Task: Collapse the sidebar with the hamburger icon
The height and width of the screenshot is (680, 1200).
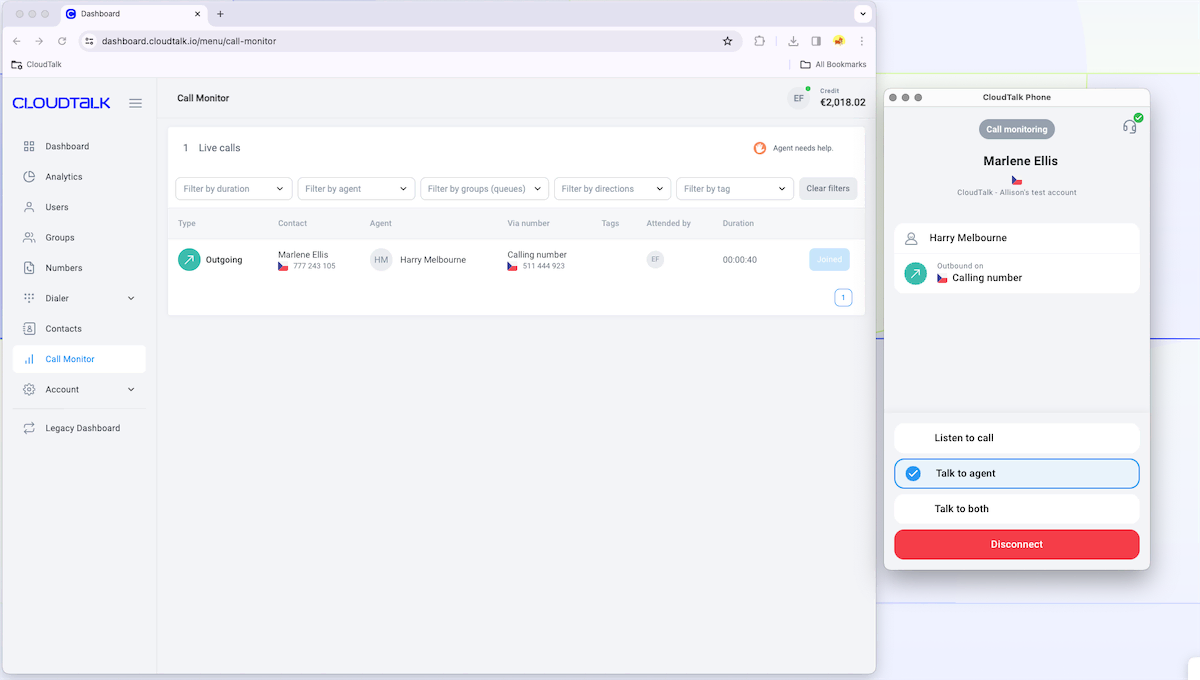Action: [x=135, y=102]
